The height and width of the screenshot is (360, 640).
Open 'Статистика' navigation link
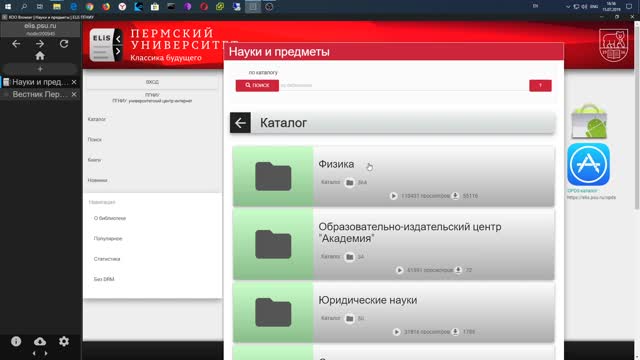(x=107, y=259)
